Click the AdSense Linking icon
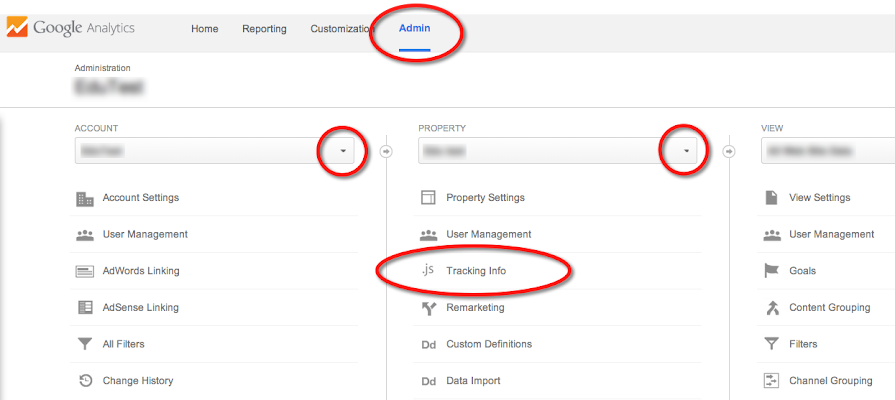 pos(84,308)
